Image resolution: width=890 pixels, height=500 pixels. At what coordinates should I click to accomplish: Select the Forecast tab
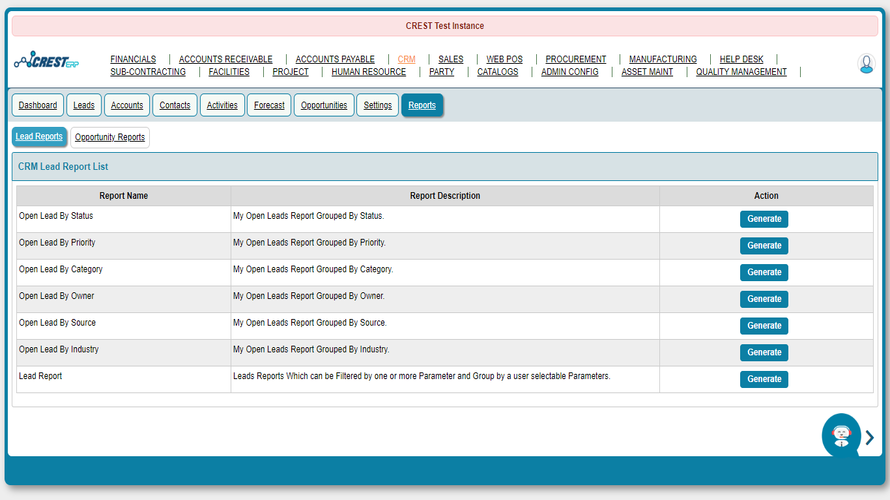coord(269,105)
